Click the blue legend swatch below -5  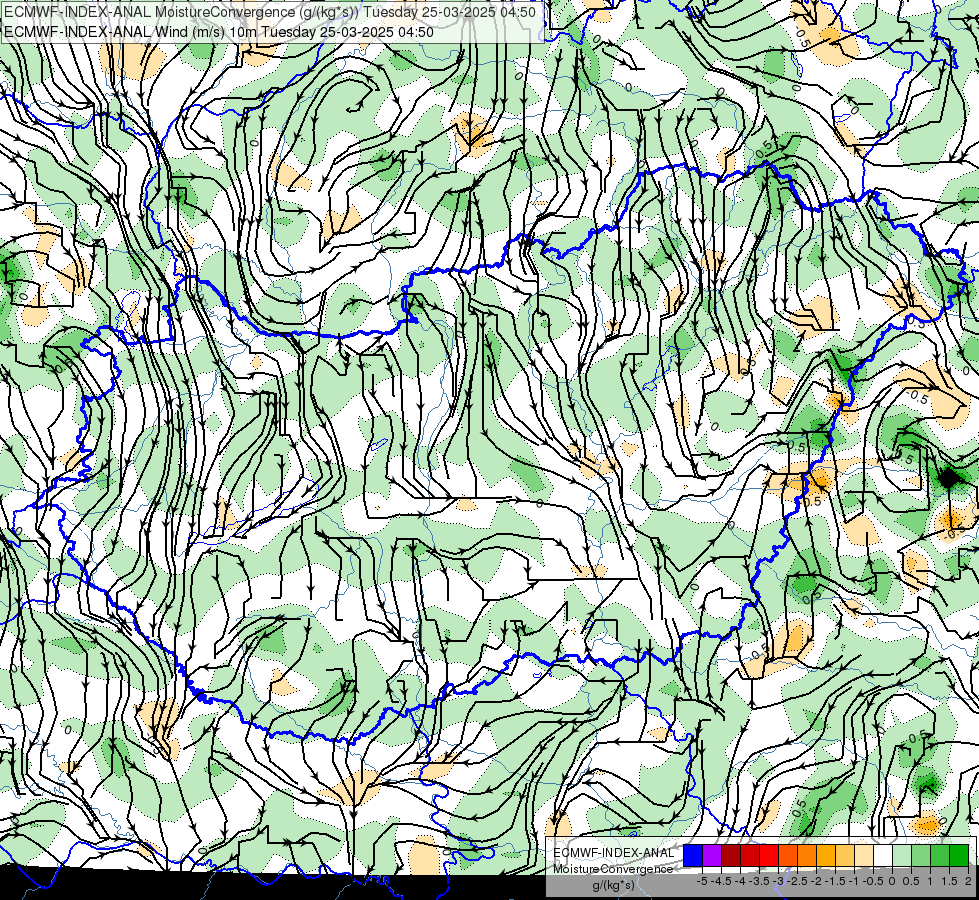click(x=693, y=856)
